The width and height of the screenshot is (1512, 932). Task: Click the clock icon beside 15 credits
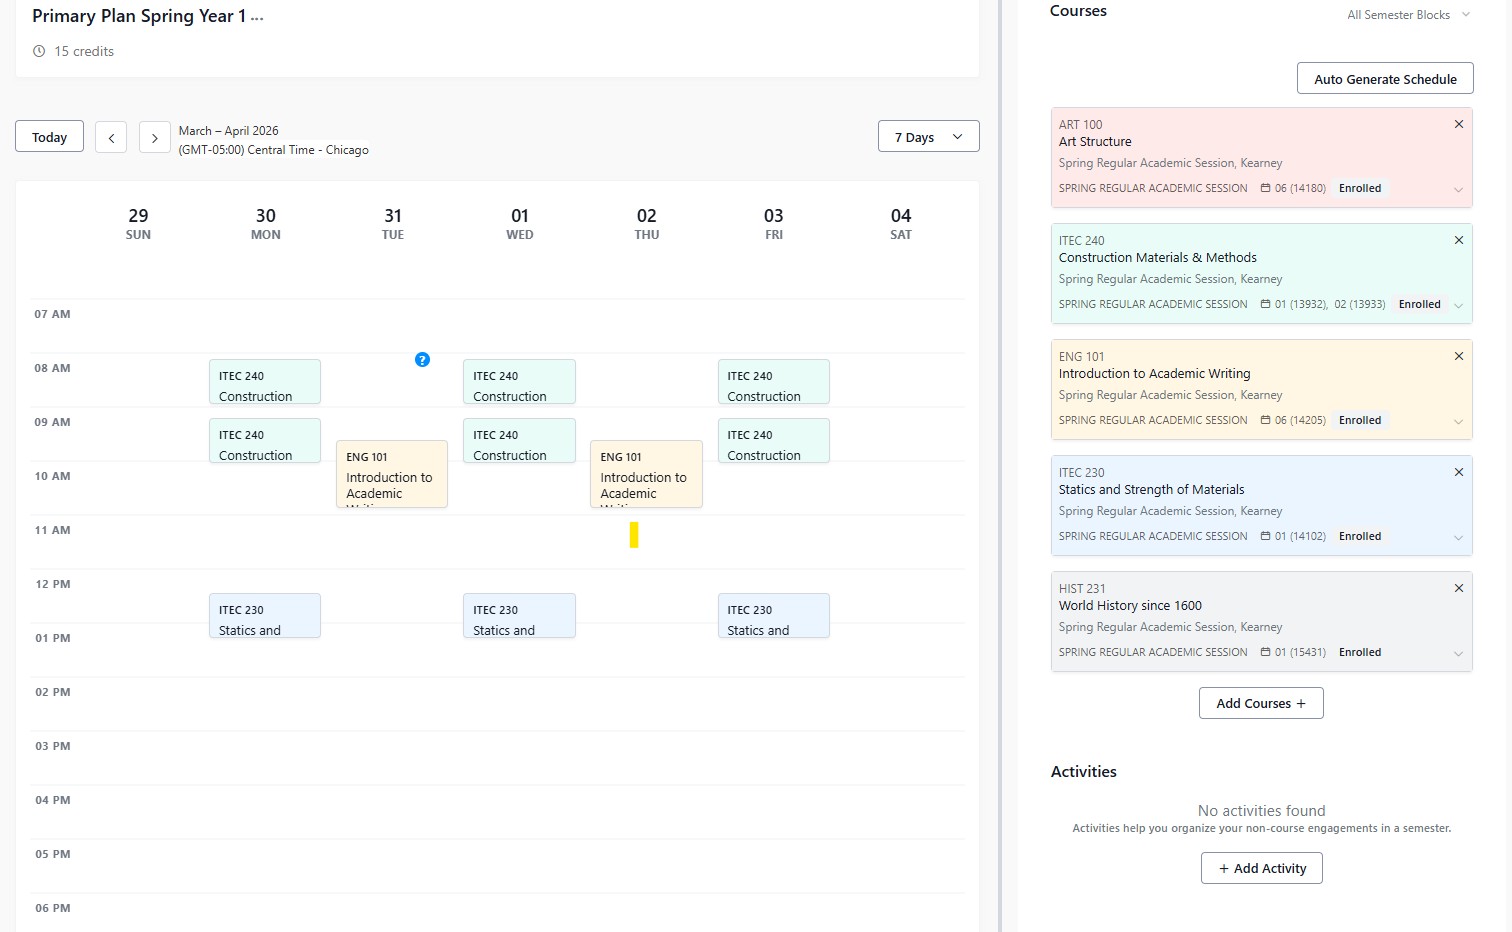click(x=39, y=51)
